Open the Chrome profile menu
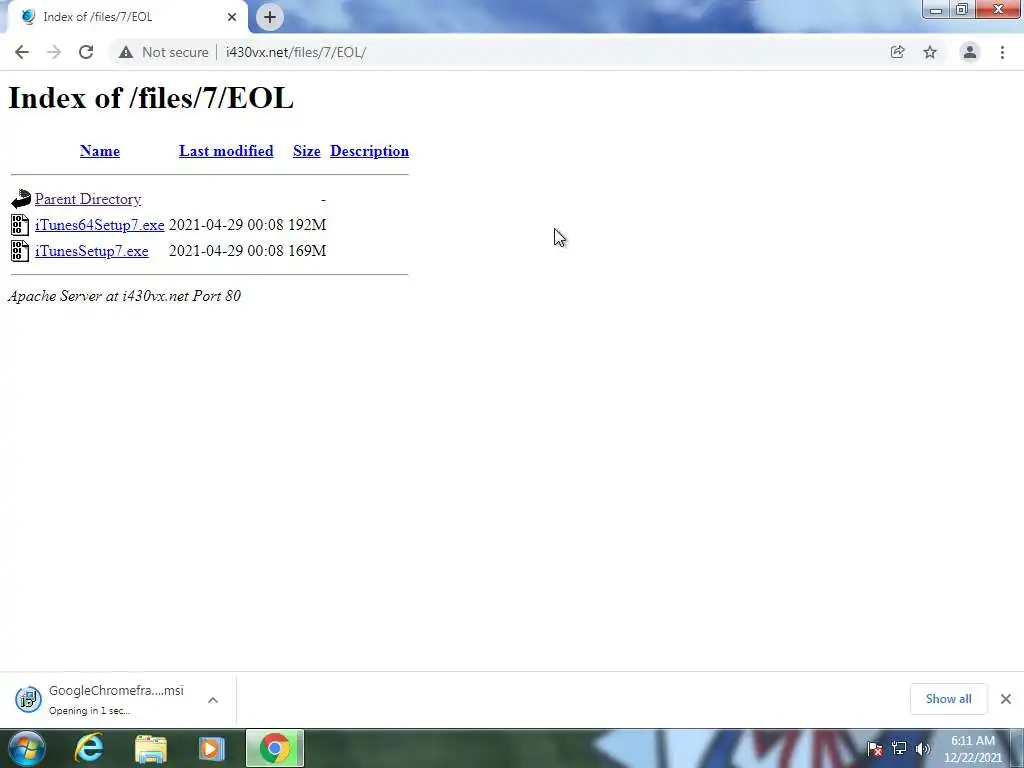1024x768 pixels. point(970,52)
